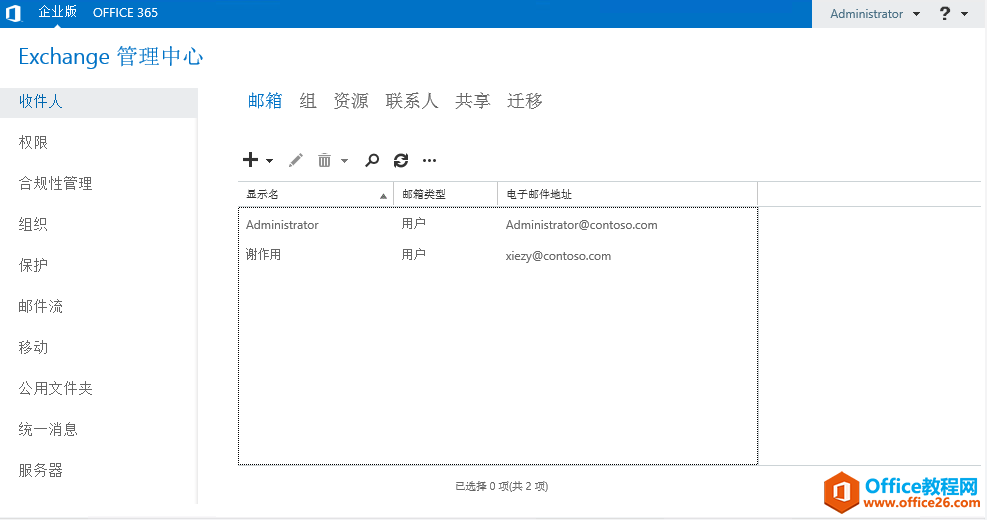
Task: Open the 企业版 header link
Action: coord(57,12)
